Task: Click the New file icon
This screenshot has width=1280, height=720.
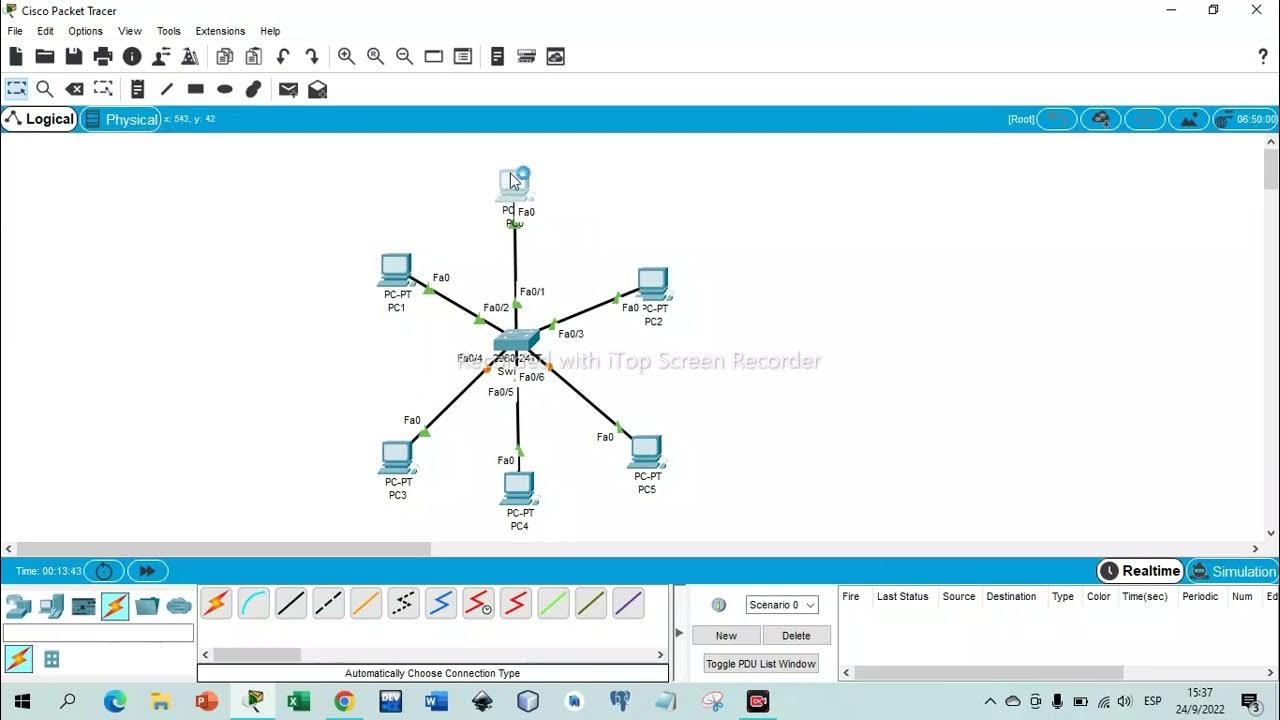Action: click(16, 57)
